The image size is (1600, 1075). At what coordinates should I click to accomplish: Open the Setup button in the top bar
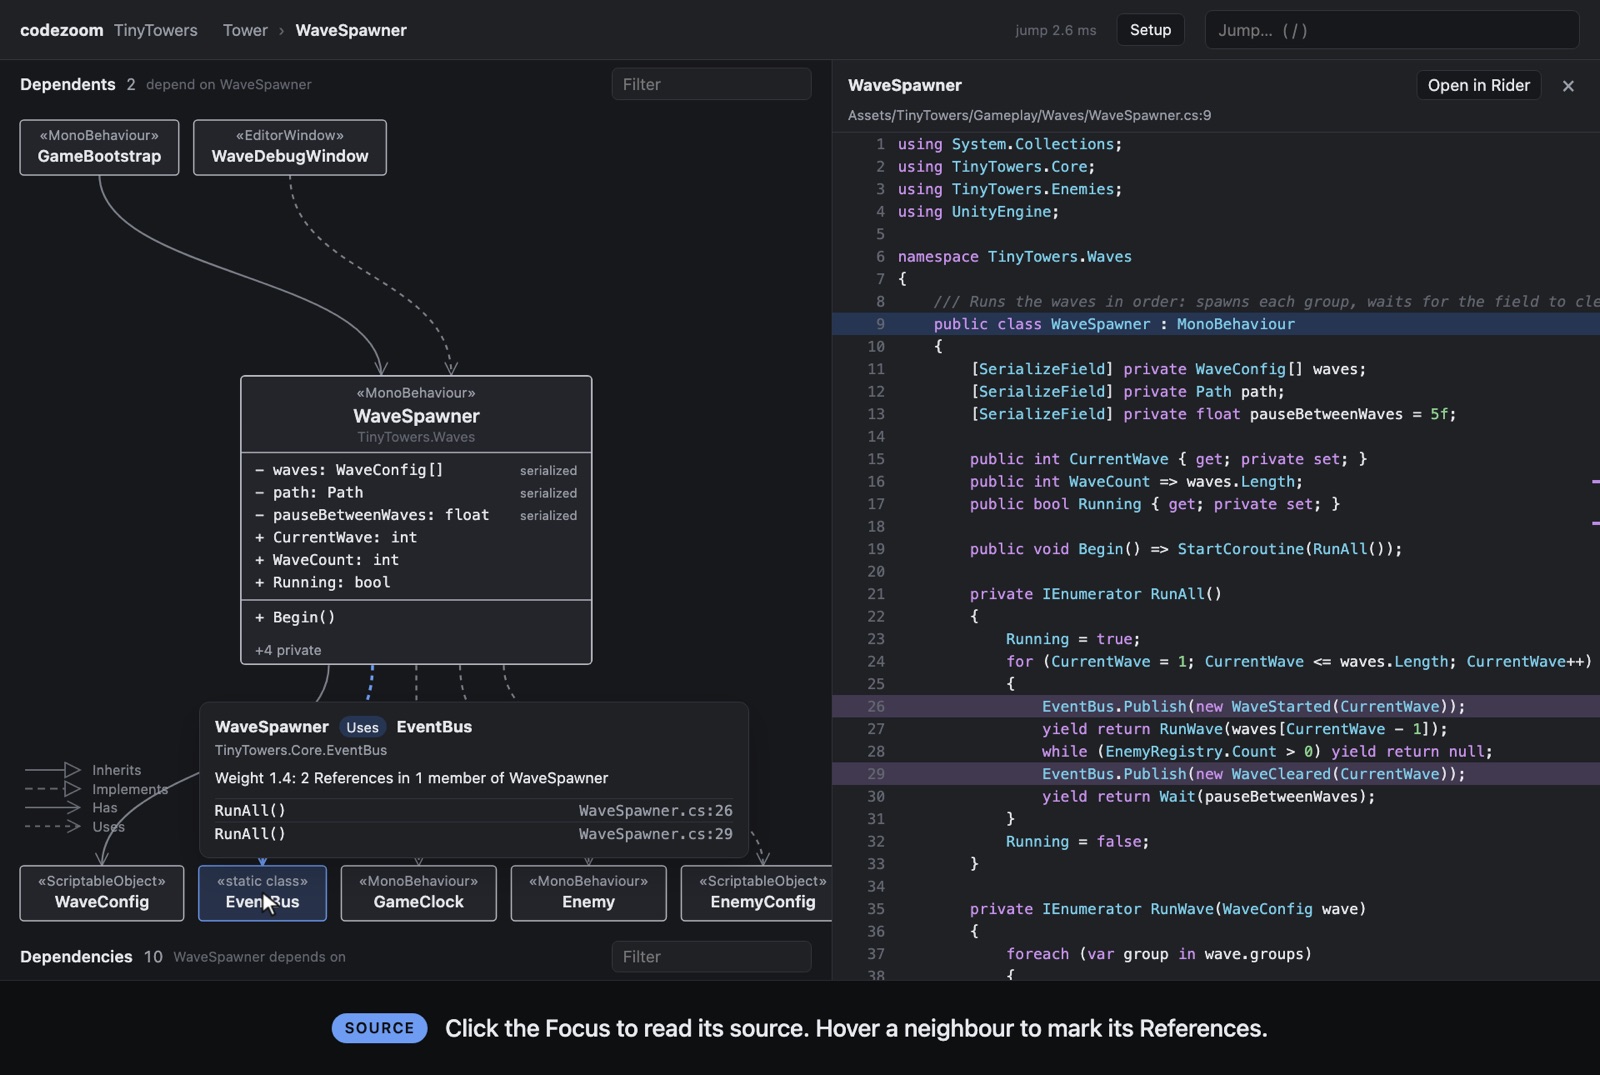1150,30
